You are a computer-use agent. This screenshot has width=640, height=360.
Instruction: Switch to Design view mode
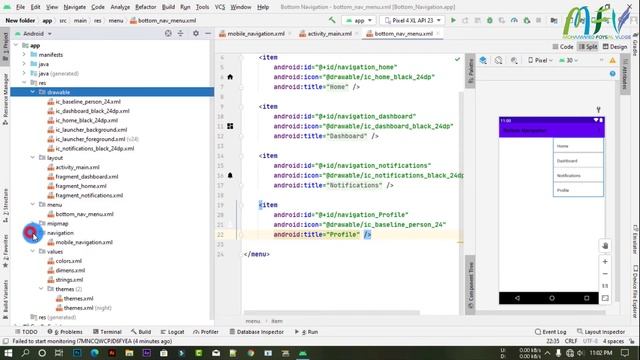[x=615, y=47]
